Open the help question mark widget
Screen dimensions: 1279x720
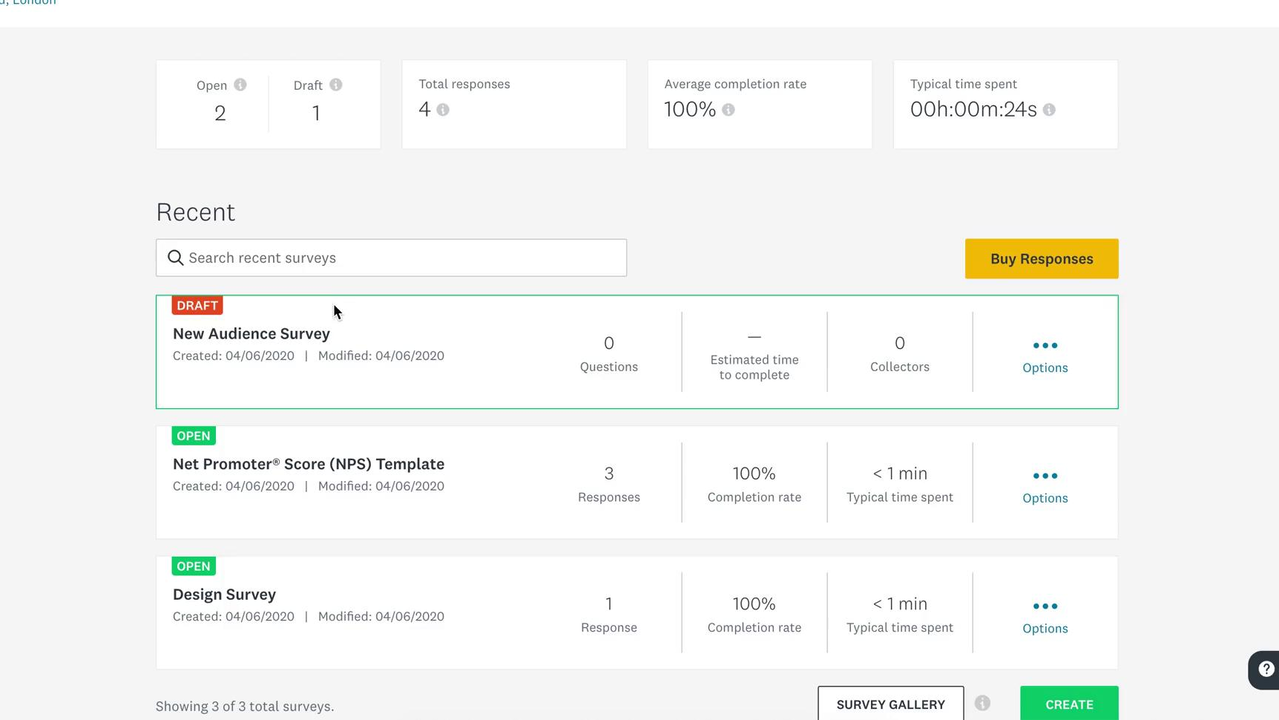click(1265, 669)
